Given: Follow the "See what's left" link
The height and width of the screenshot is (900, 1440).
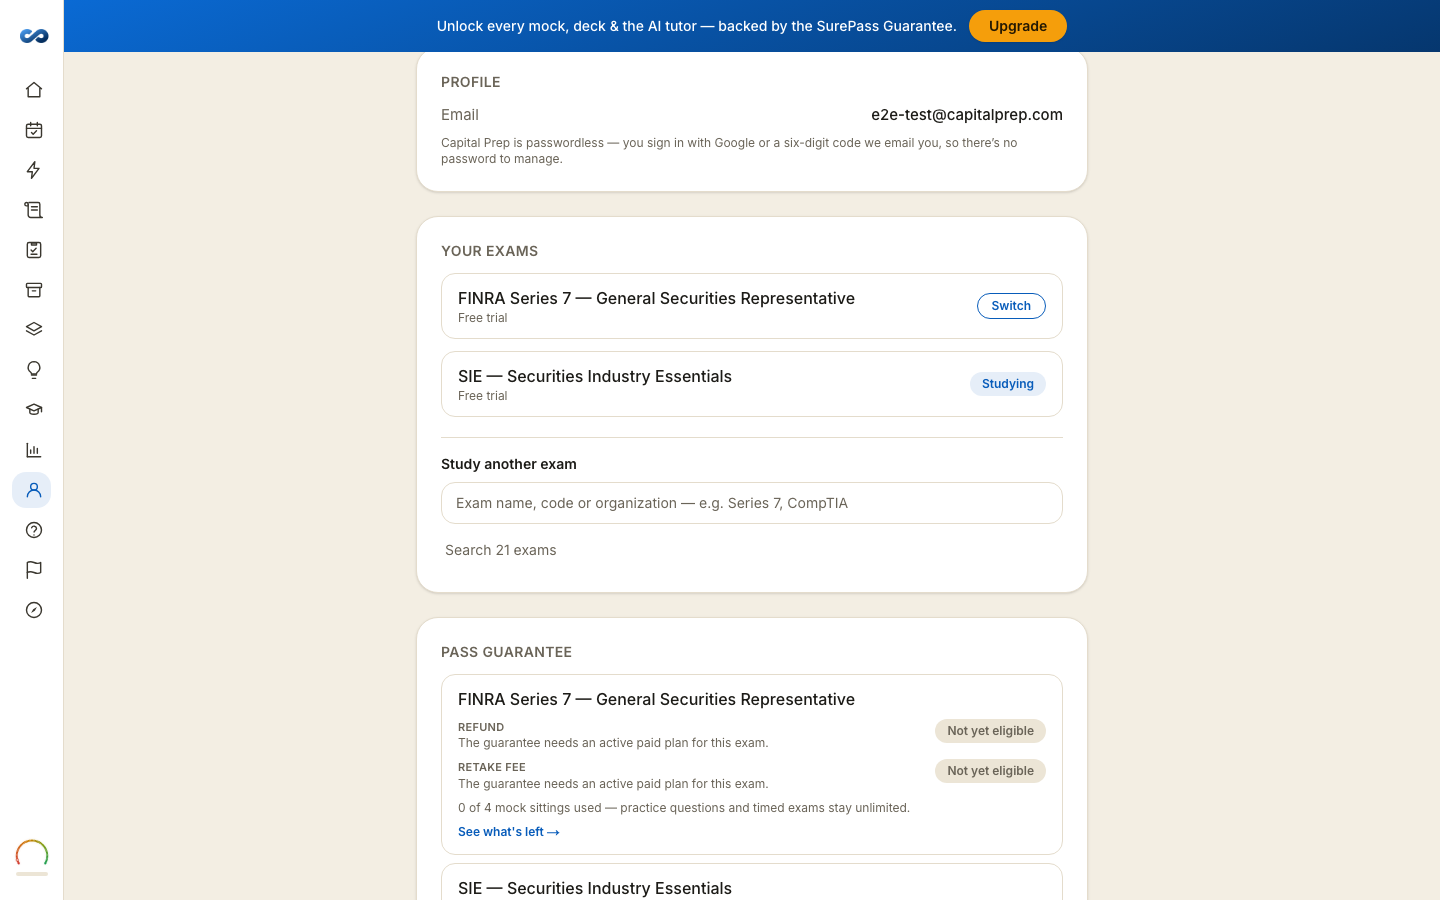Looking at the screenshot, I should pyautogui.click(x=509, y=832).
